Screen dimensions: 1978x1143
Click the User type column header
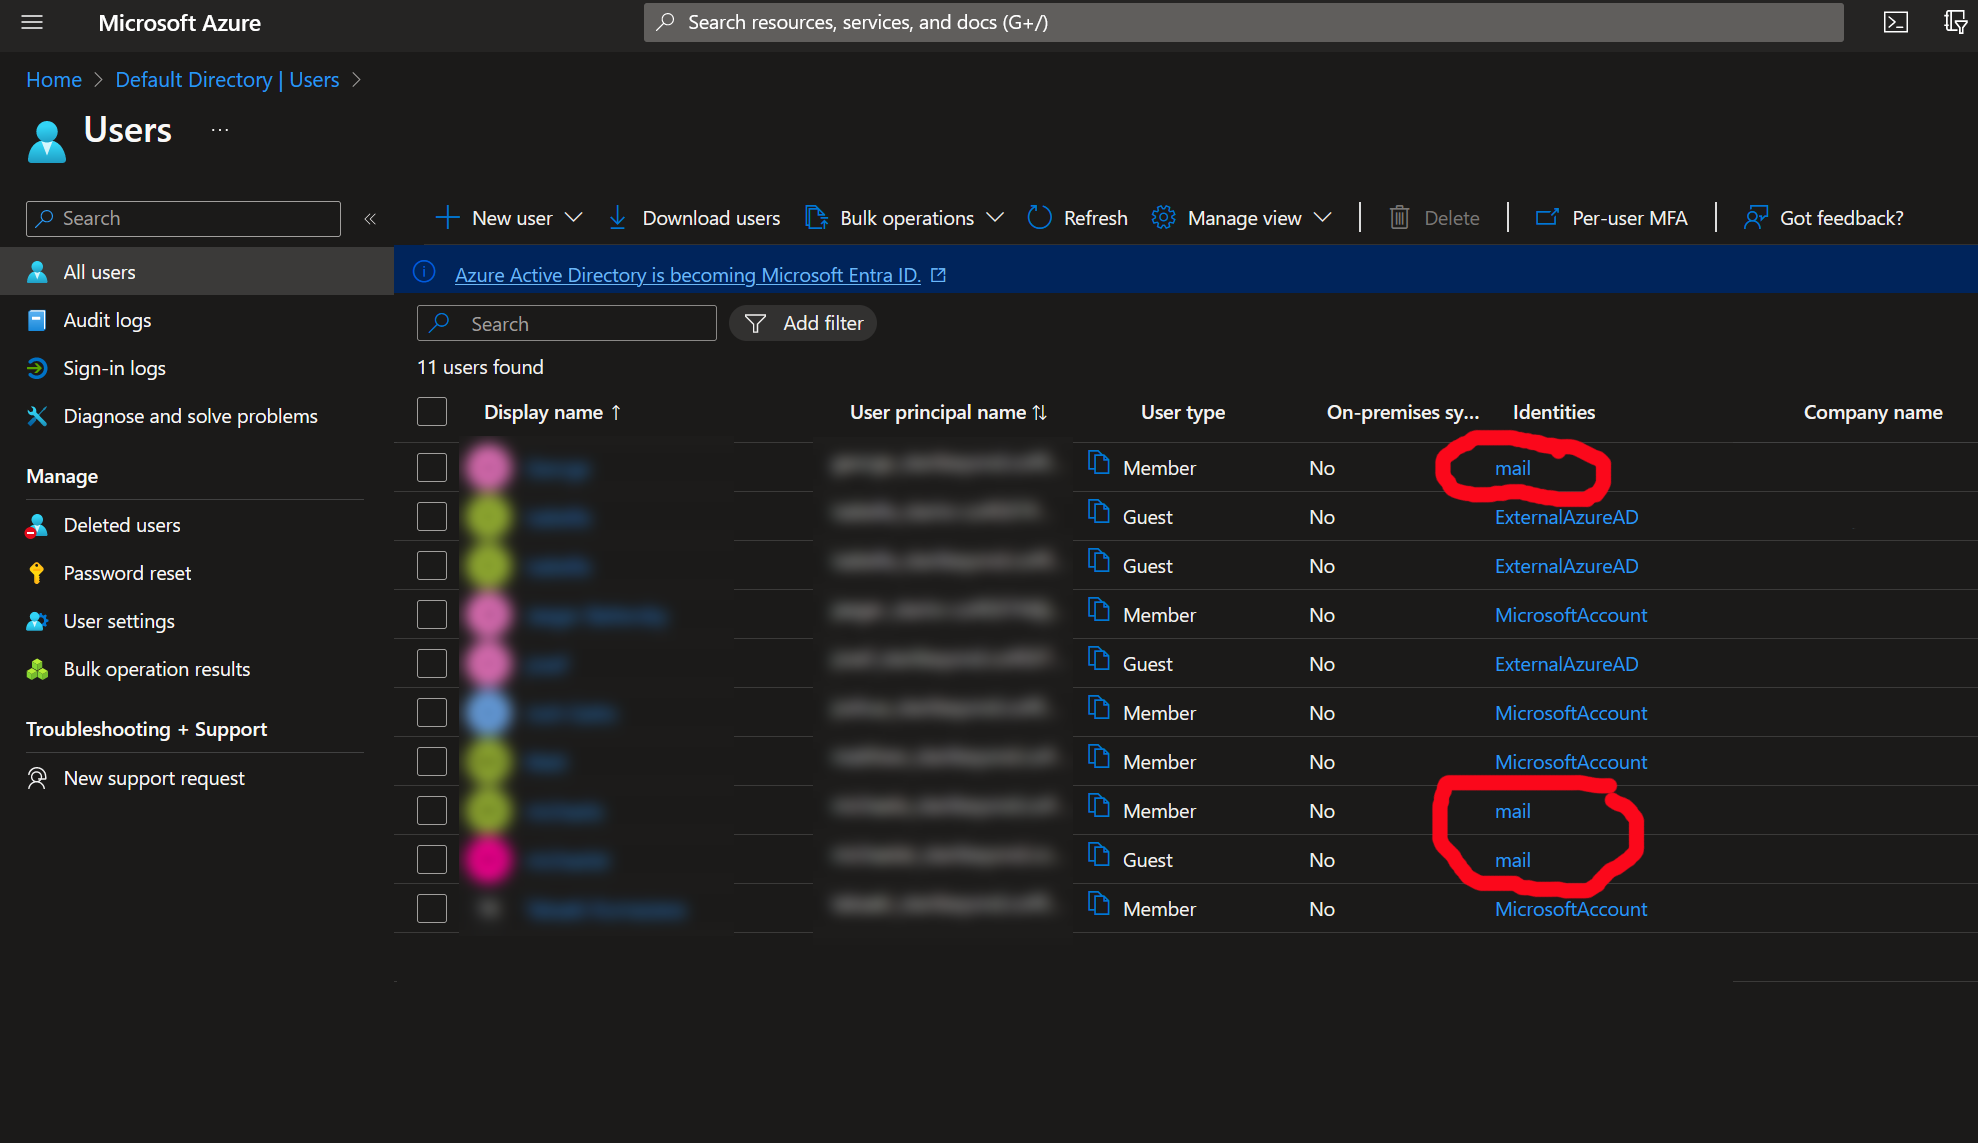point(1182,412)
